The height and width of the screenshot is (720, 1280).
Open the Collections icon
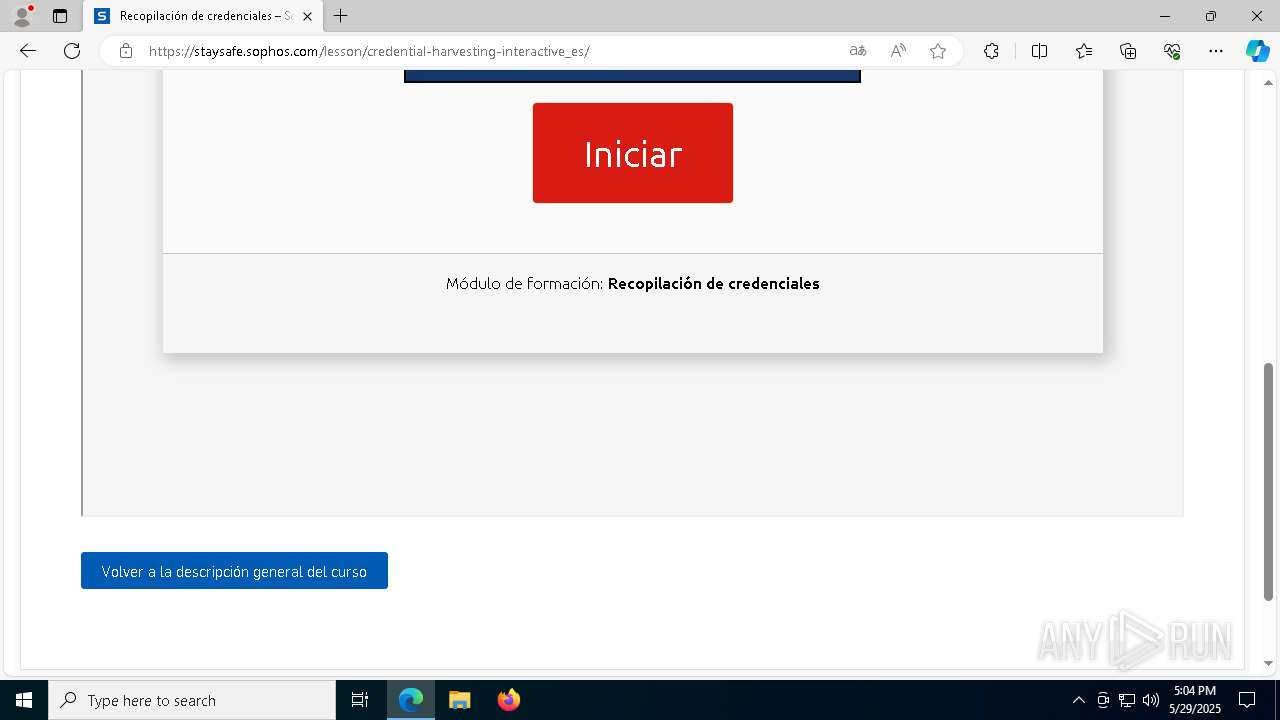(x=1128, y=51)
